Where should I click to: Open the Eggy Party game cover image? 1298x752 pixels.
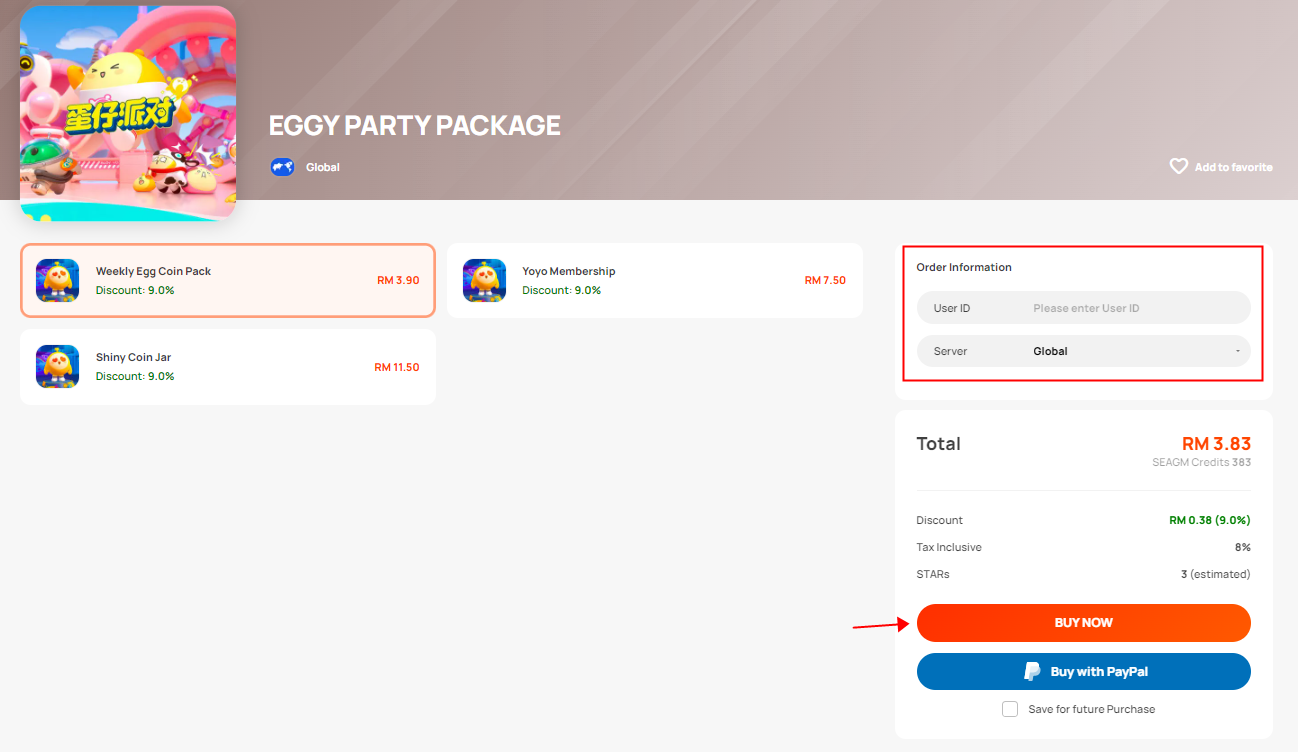click(128, 113)
